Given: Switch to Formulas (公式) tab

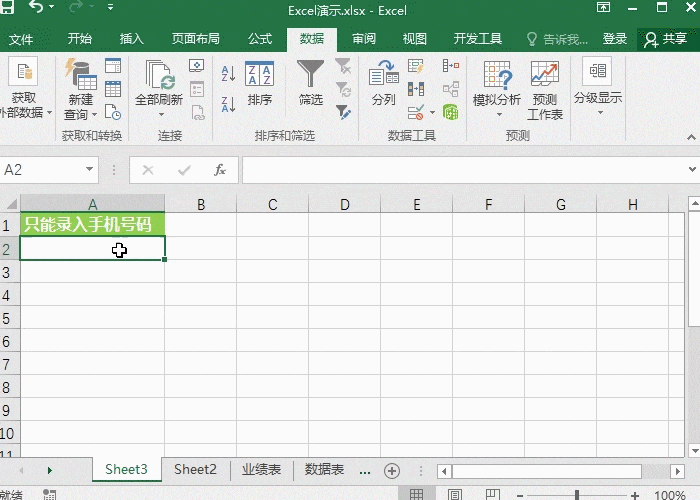Looking at the screenshot, I should pos(260,39).
